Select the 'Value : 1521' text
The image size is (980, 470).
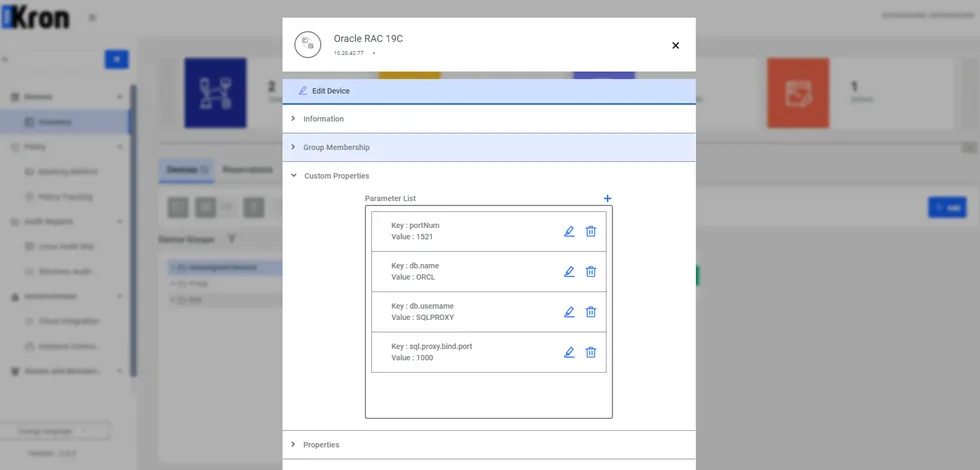[412, 237]
